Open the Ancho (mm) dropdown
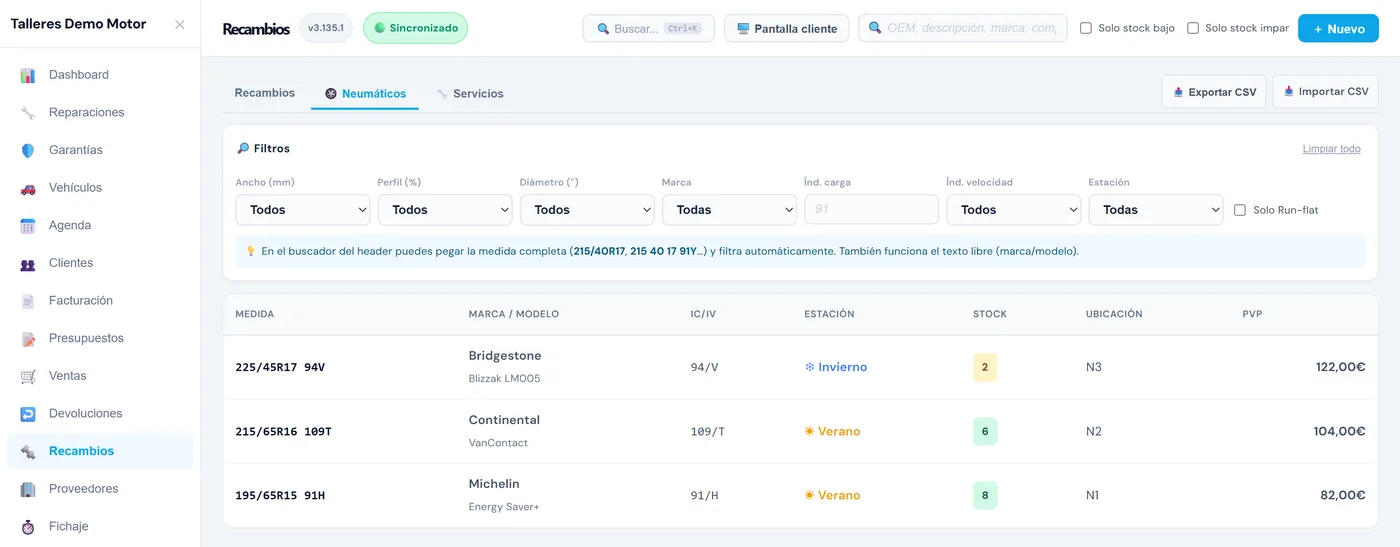Screen dimensions: 1400x547 click(303, 210)
